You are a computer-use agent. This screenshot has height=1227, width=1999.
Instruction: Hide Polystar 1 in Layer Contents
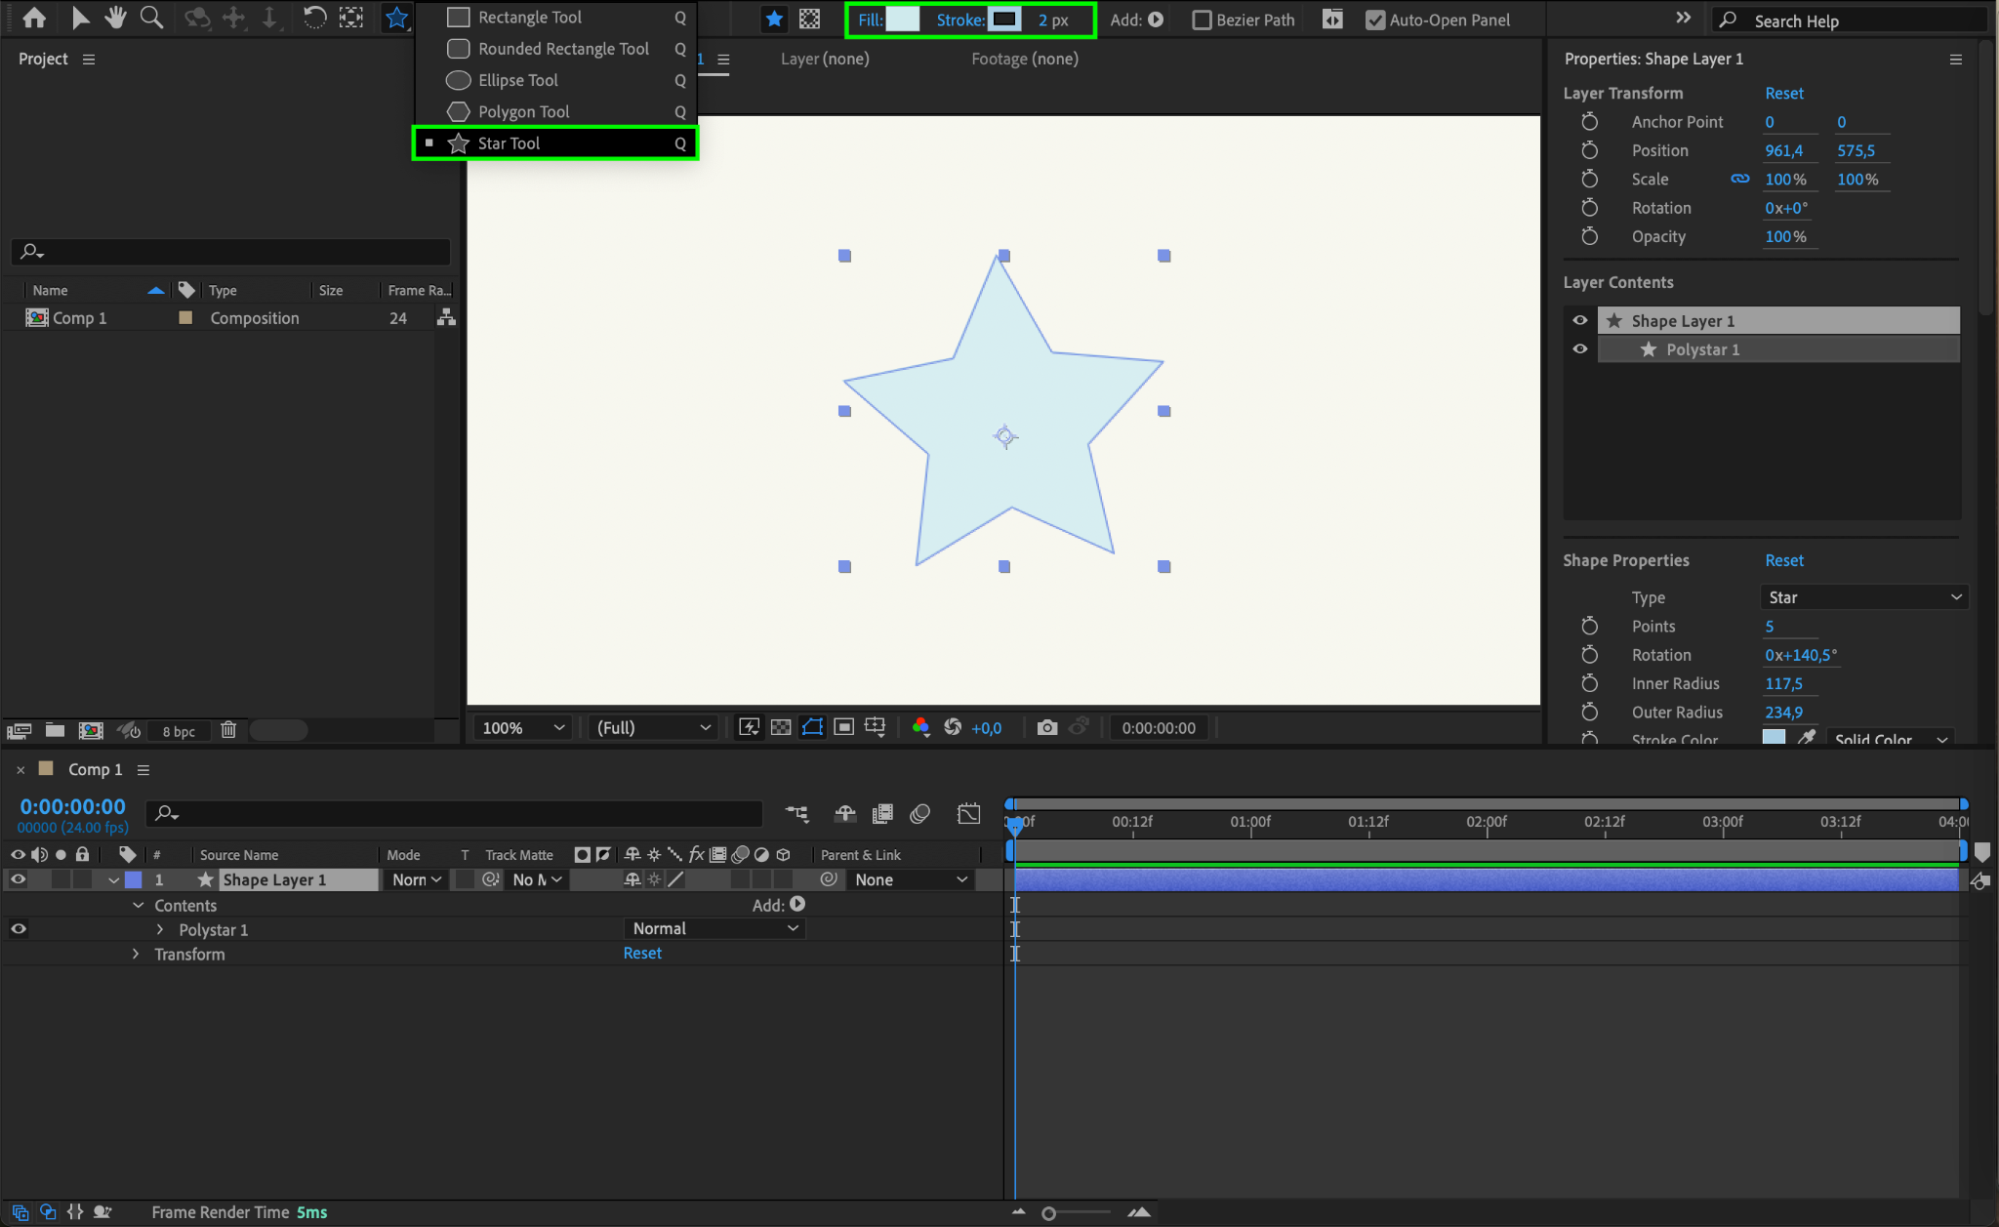click(1580, 349)
